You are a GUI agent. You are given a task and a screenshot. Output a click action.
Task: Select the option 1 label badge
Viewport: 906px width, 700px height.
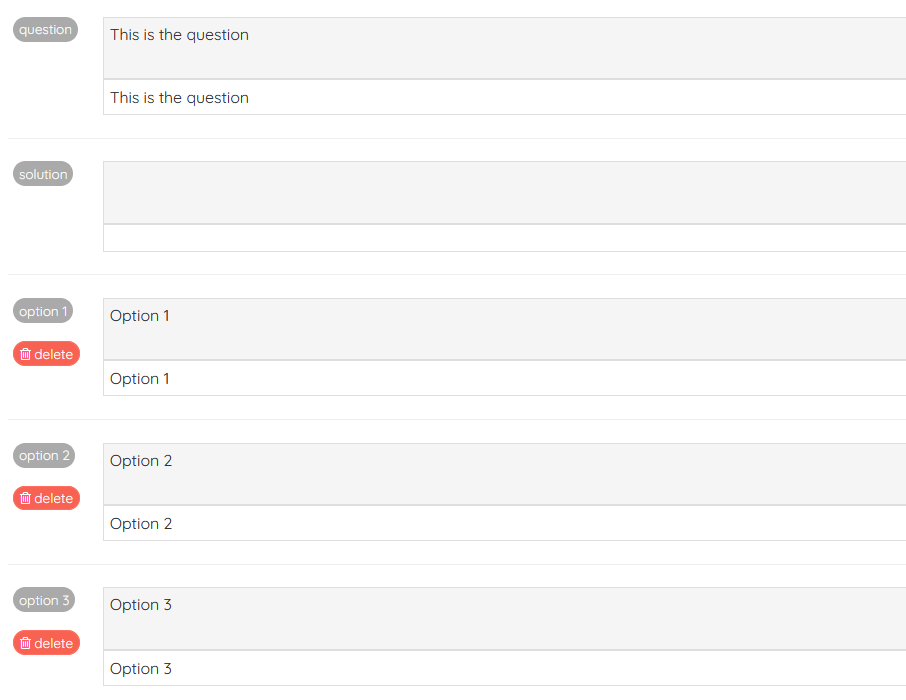[43, 311]
